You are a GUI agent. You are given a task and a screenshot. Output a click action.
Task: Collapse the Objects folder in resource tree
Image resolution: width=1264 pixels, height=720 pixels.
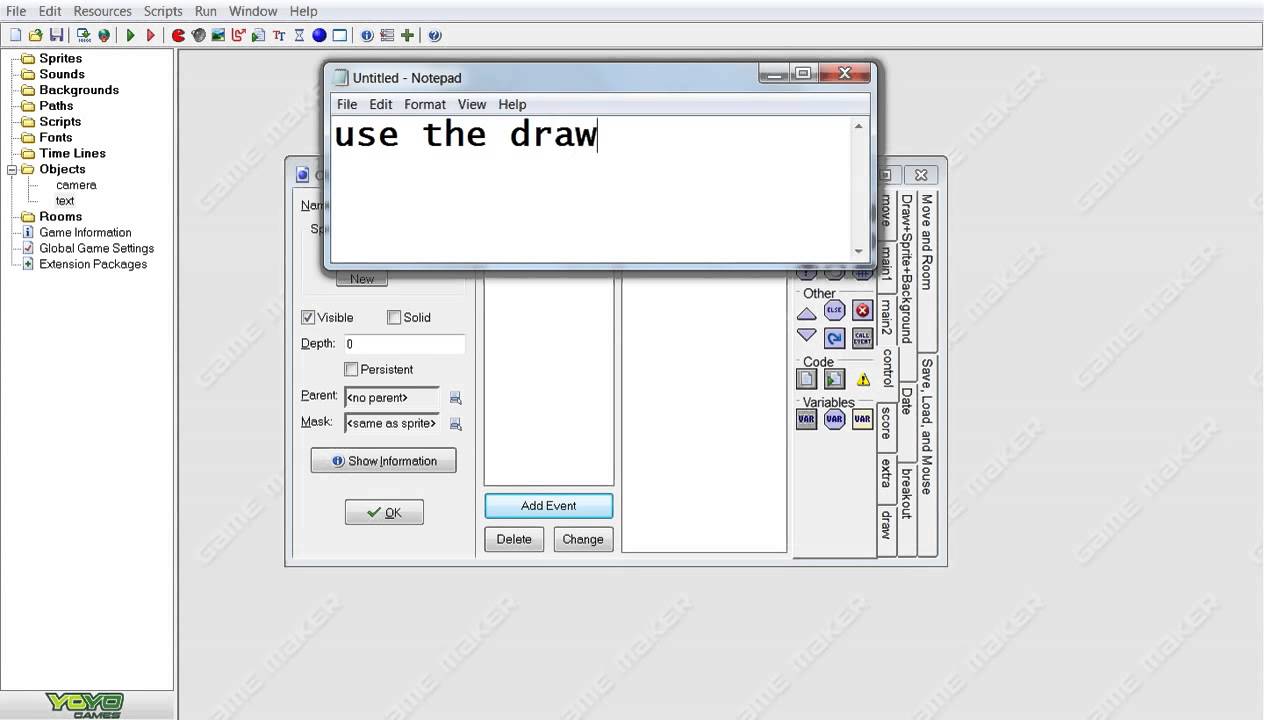coord(12,169)
